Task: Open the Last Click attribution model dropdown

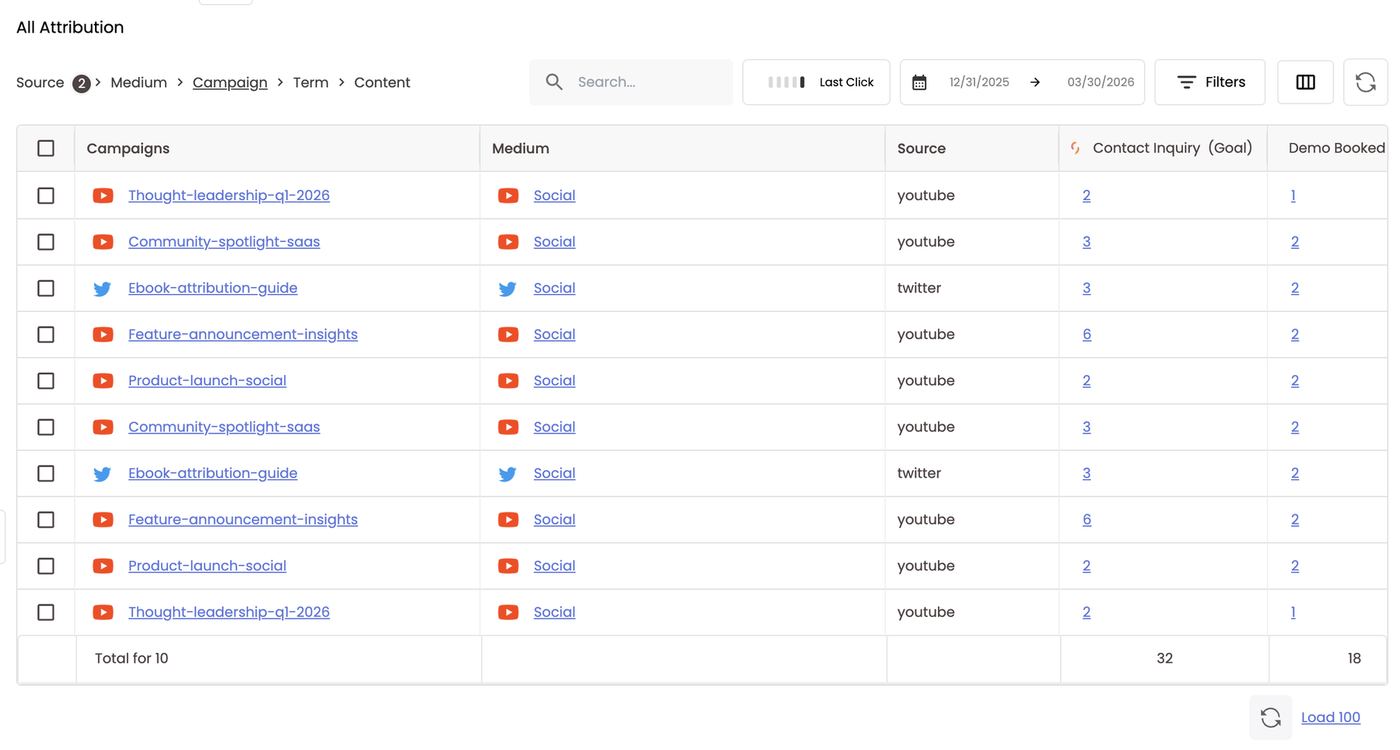Action: tap(816, 82)
